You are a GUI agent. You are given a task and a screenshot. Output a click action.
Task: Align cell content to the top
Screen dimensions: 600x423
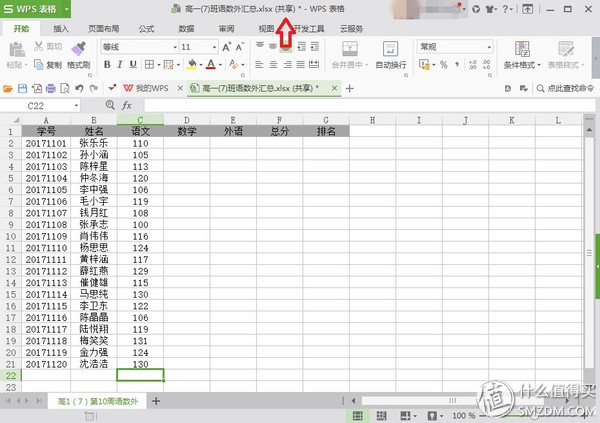click(260, 46)
